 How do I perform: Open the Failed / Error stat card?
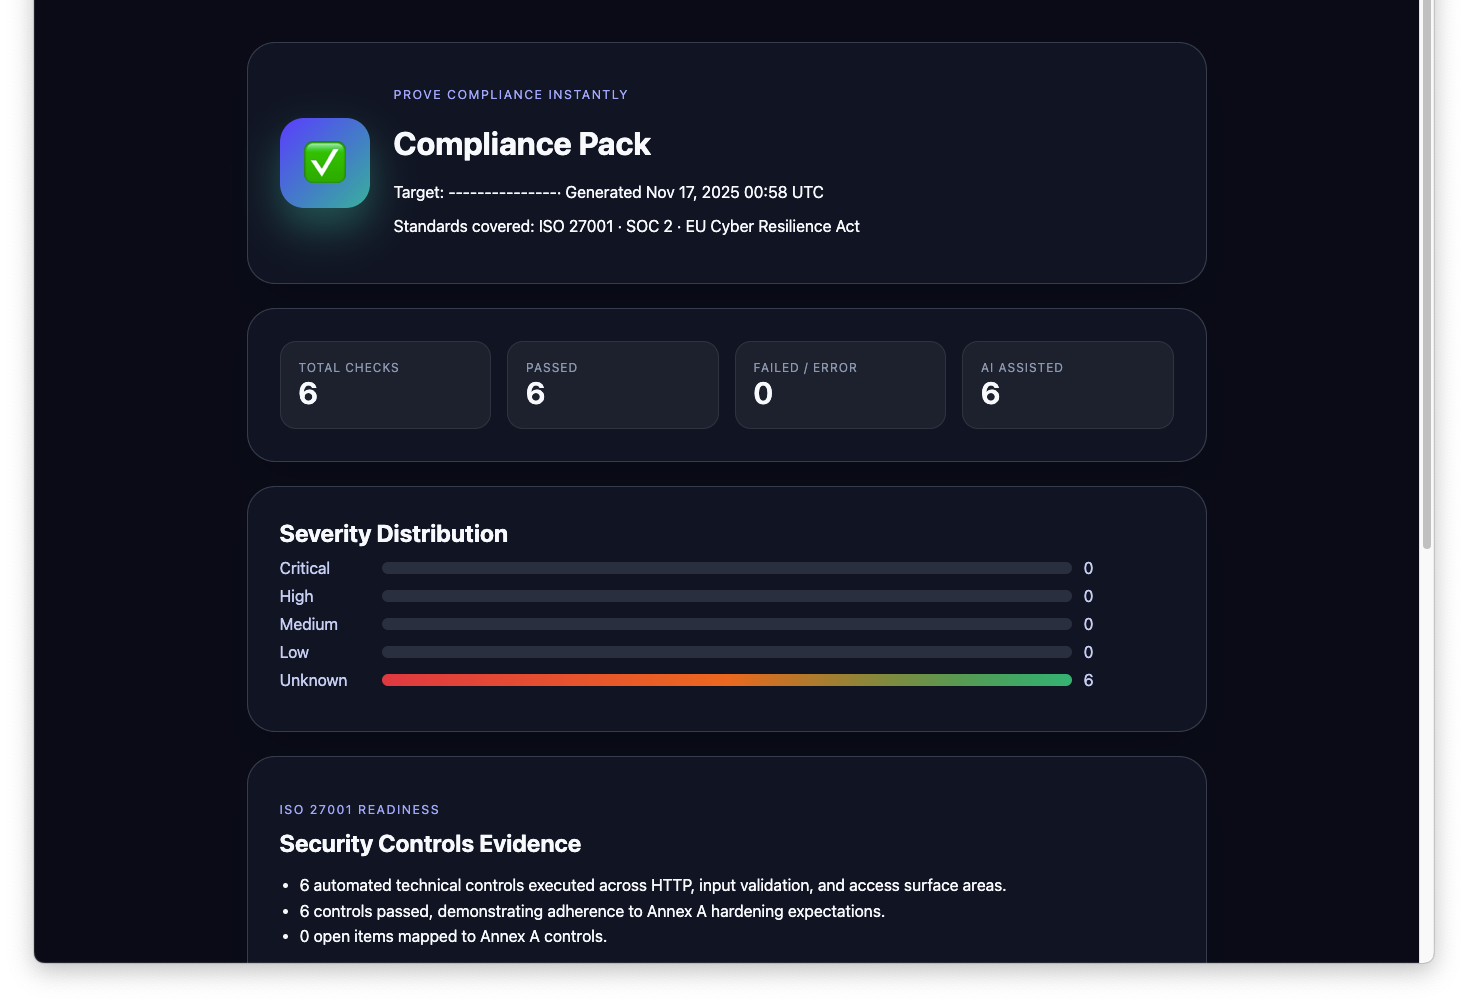tap(840, 385)
